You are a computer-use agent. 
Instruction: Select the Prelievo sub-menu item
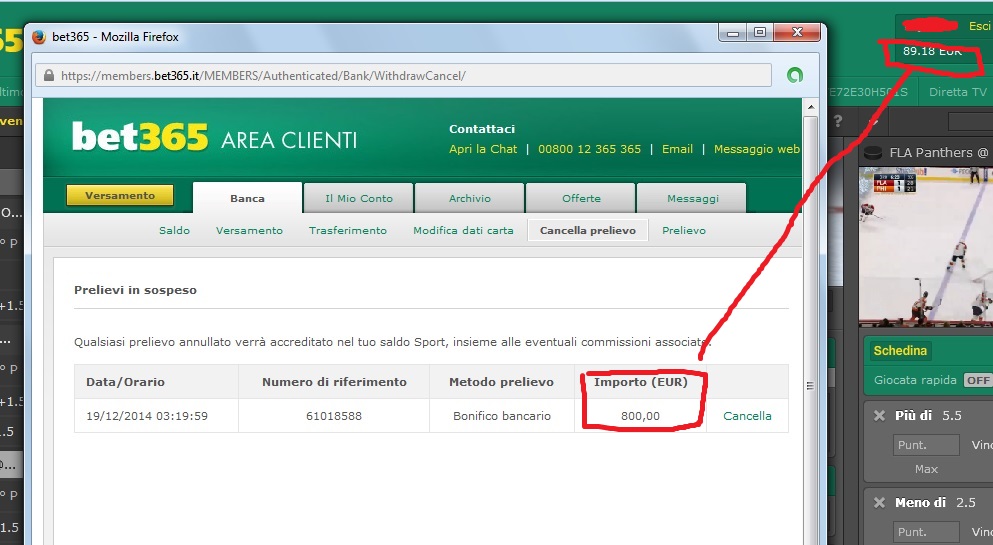[684, 230]
